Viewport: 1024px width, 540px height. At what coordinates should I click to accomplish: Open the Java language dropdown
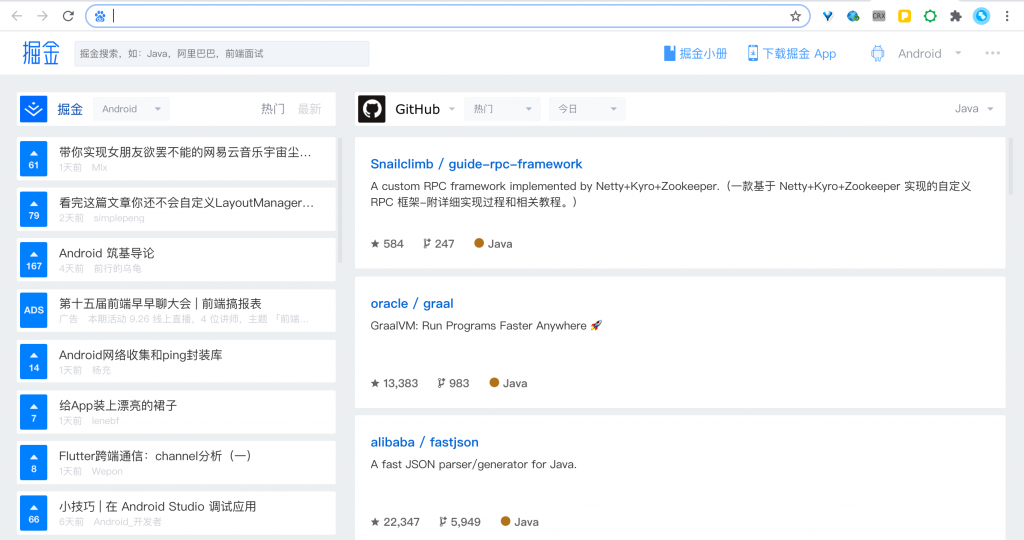pyautogui.click(x=974, y=109)
